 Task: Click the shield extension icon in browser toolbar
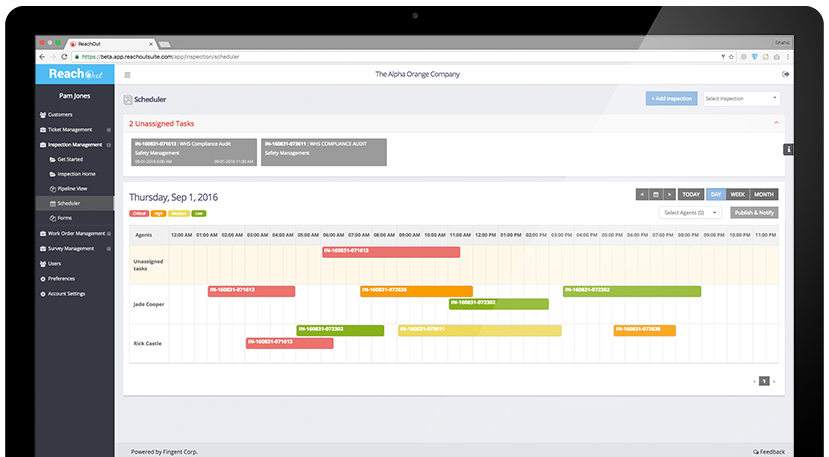pos(754,57)
